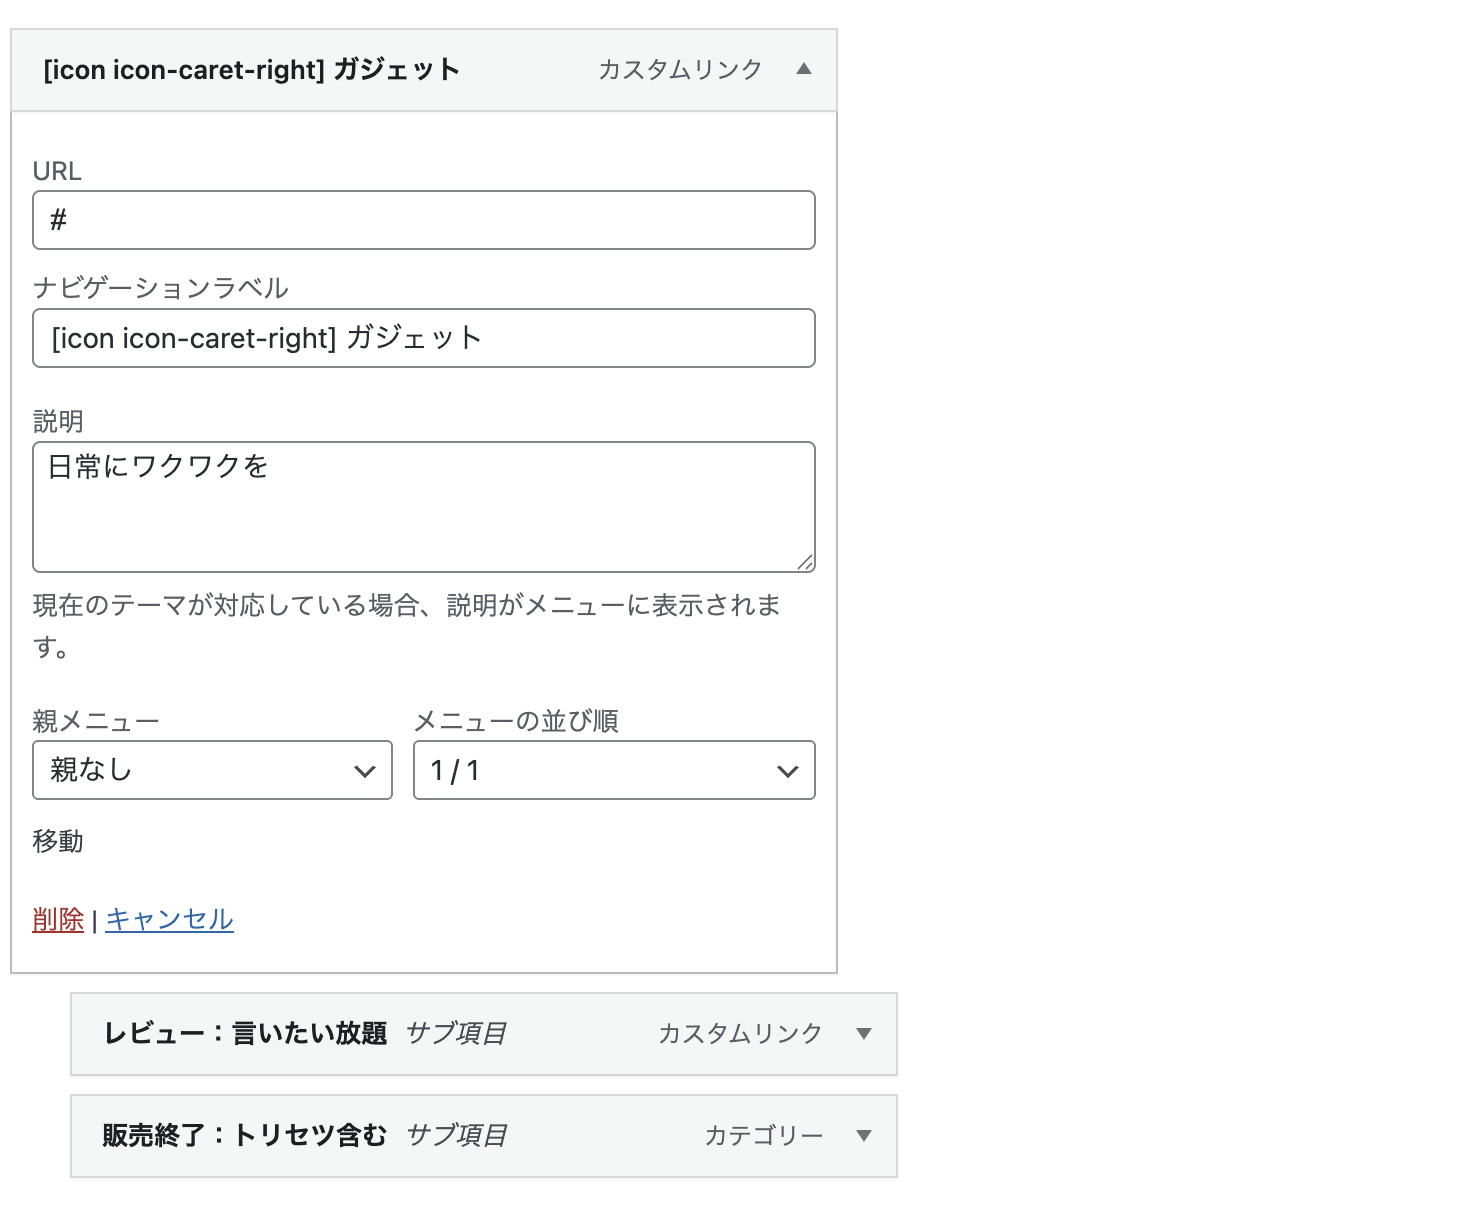Click the カテゴリー type label on 販売終了 item
This screenshot has width=1464, height=1216.
coord(764,1136)
